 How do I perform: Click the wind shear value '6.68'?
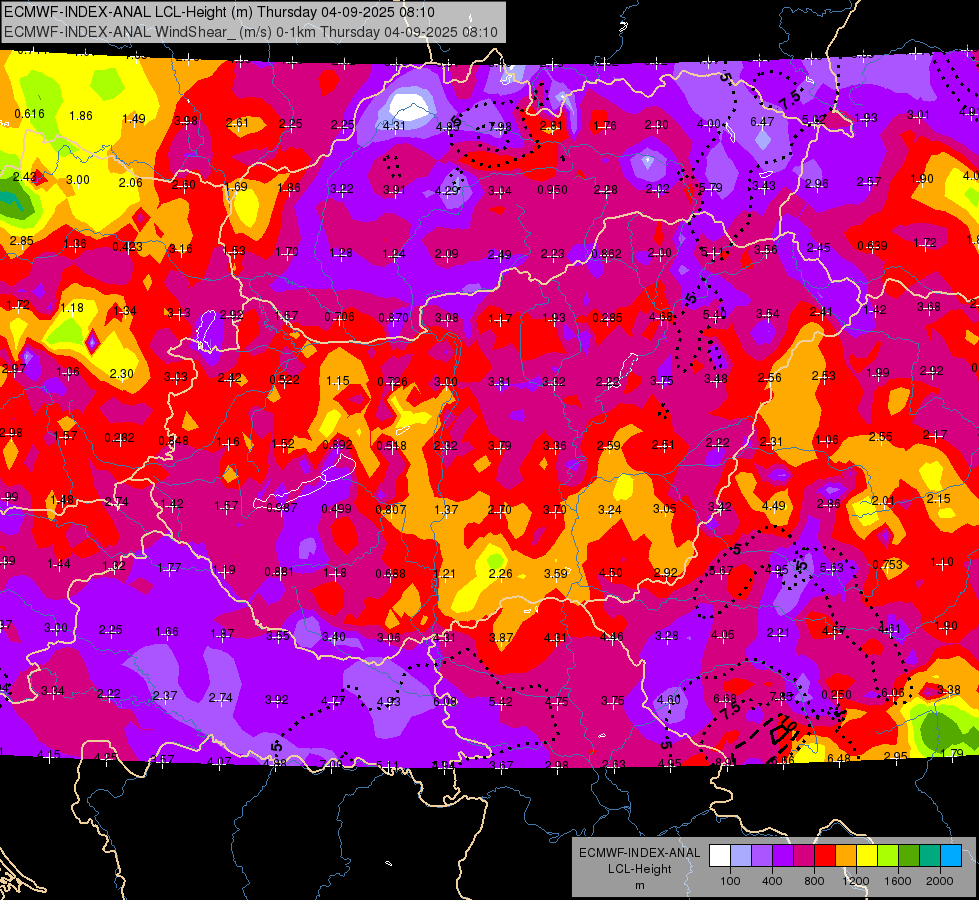click(x=725, y=698)
